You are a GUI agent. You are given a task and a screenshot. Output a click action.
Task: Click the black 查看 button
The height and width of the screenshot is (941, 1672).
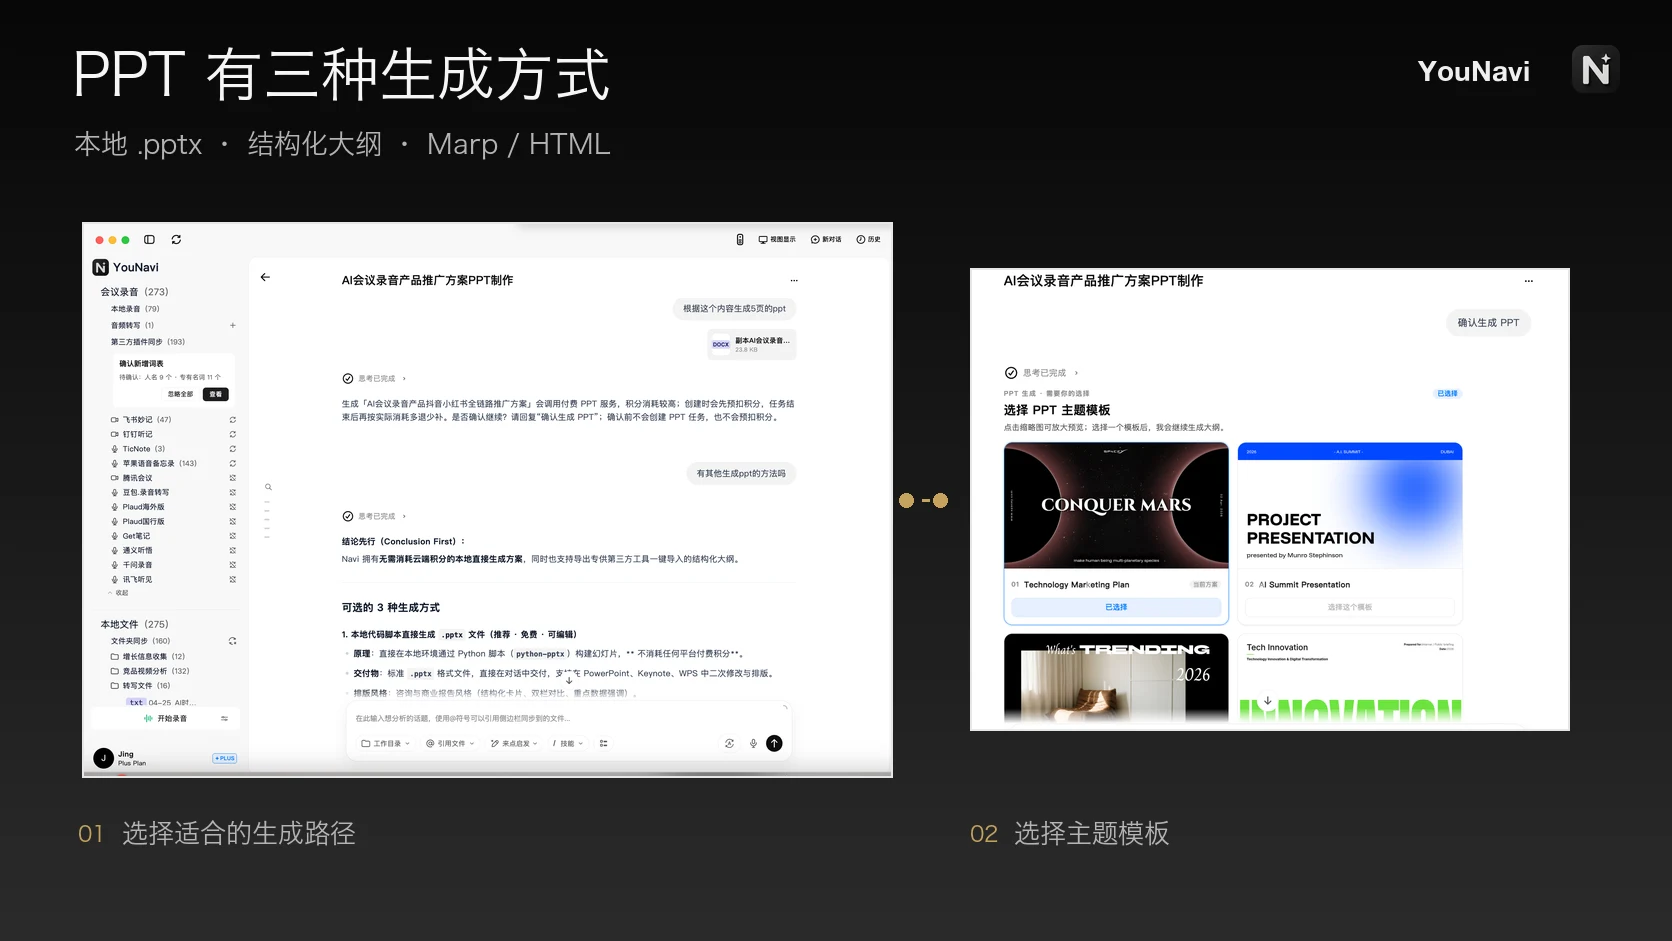(x=216, y=395)
